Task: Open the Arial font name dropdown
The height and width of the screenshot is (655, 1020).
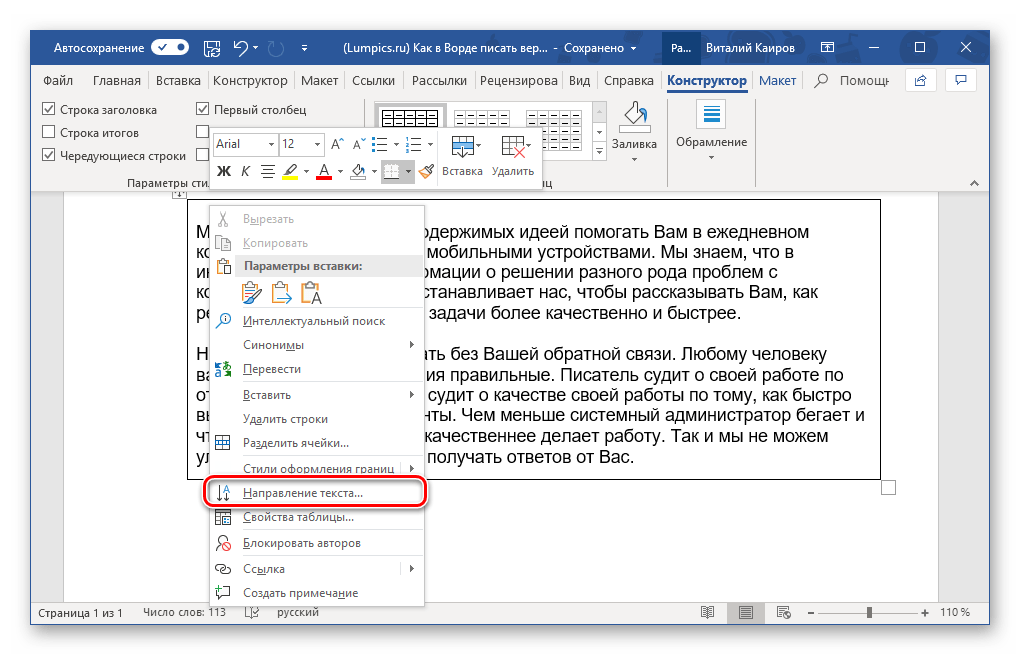Action: [x=245, y=145]
